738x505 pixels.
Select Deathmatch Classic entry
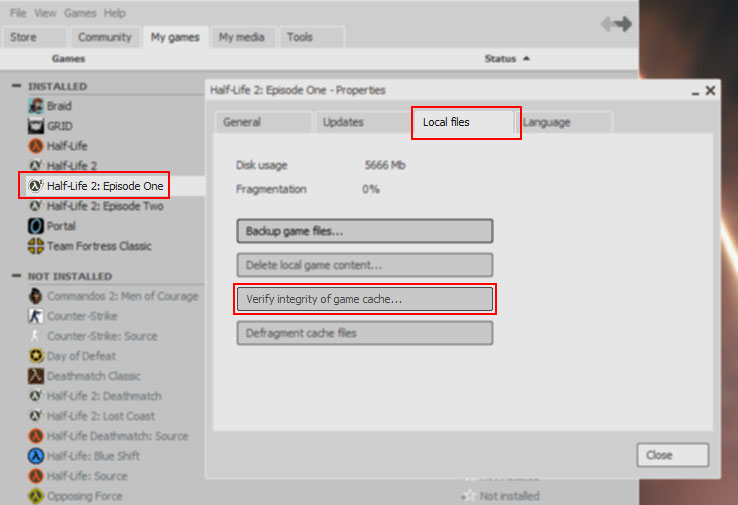click(x=94, y=376)
